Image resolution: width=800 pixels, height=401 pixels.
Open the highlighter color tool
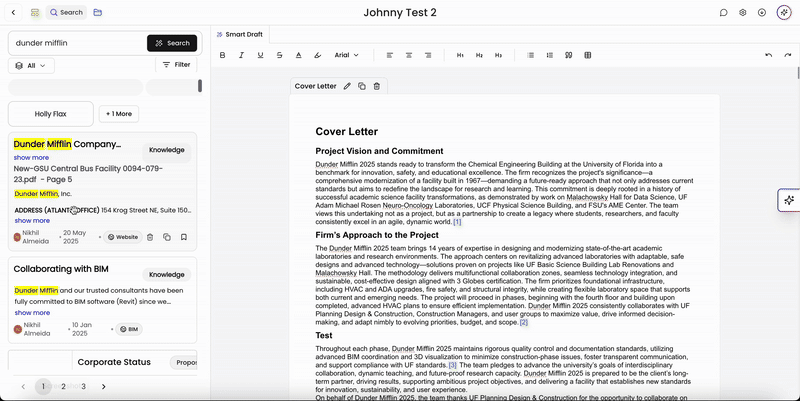317,55
